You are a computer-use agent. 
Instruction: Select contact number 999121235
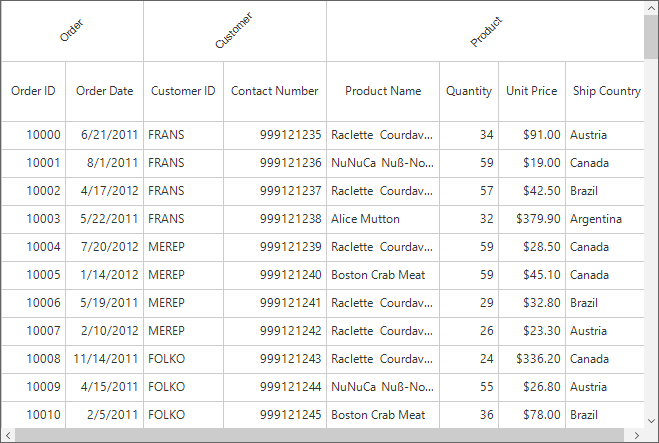point(275,135)
